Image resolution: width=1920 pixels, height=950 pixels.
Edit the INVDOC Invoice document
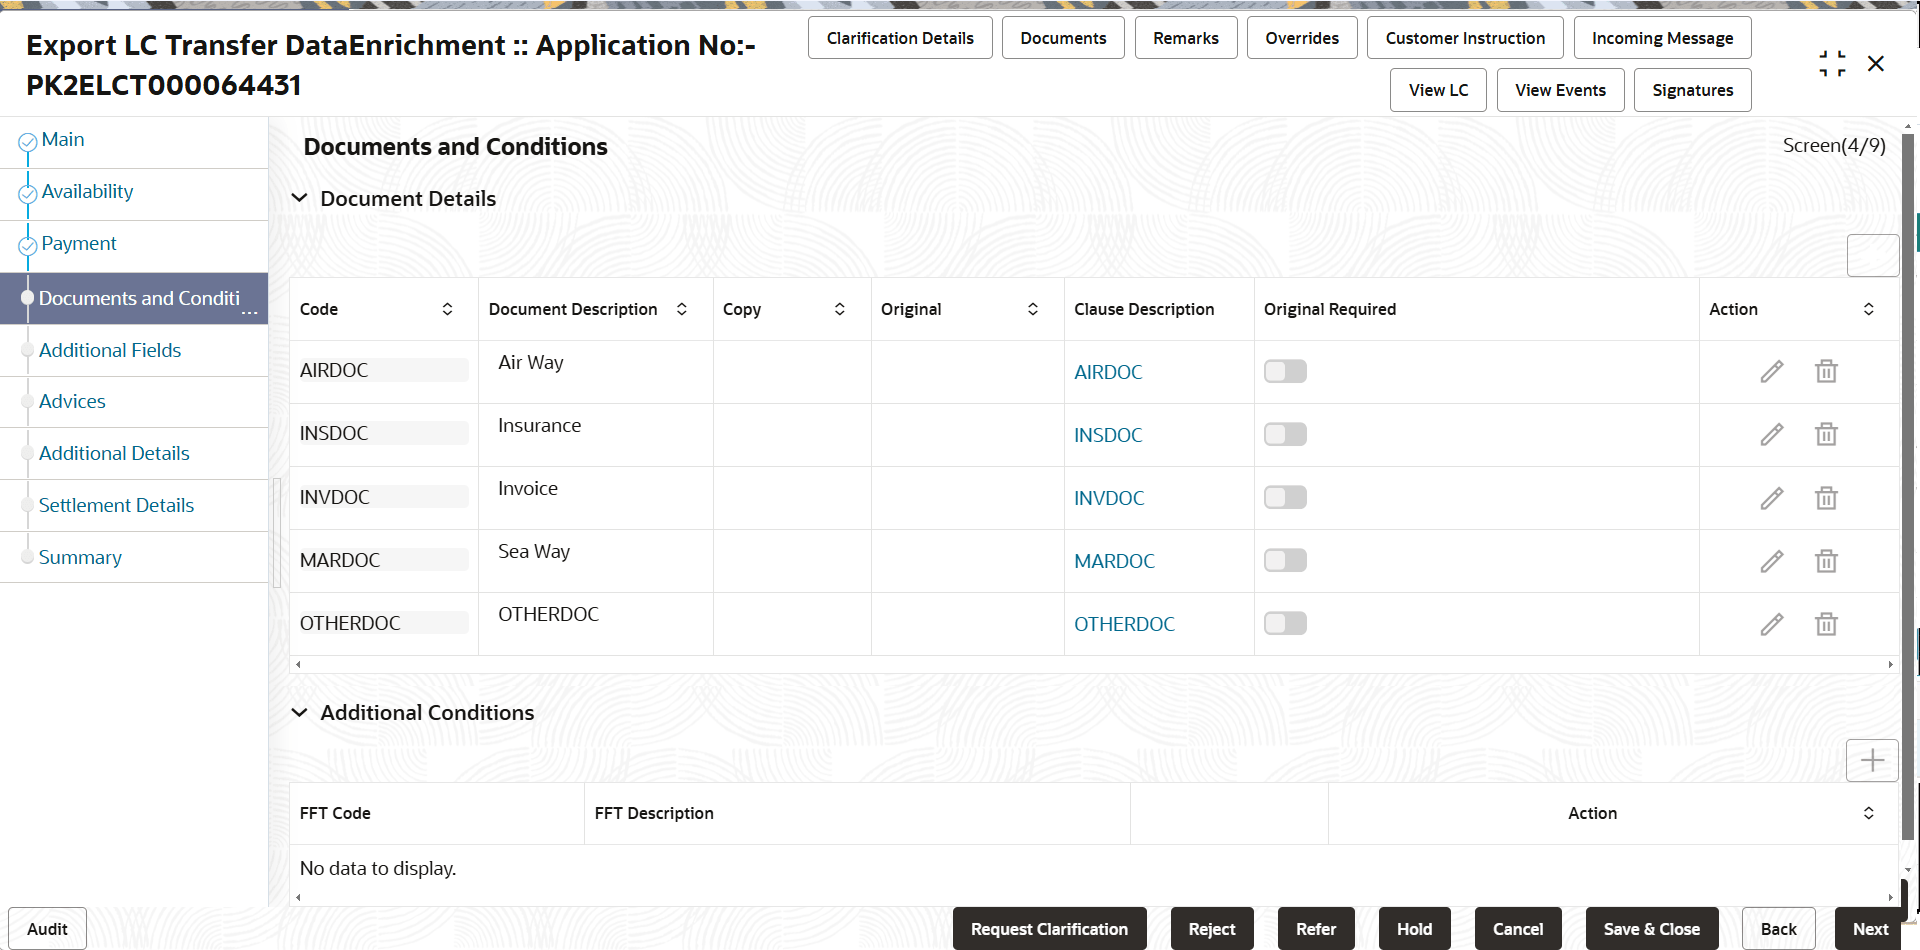(1771, 498)
